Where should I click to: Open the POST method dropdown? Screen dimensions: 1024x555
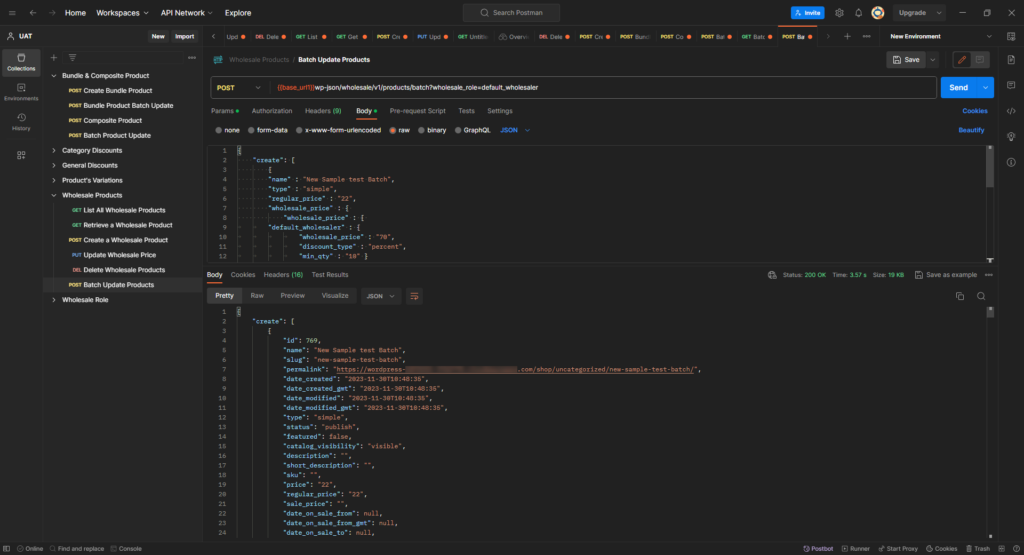pyautogui.click(x=240, y=88)
